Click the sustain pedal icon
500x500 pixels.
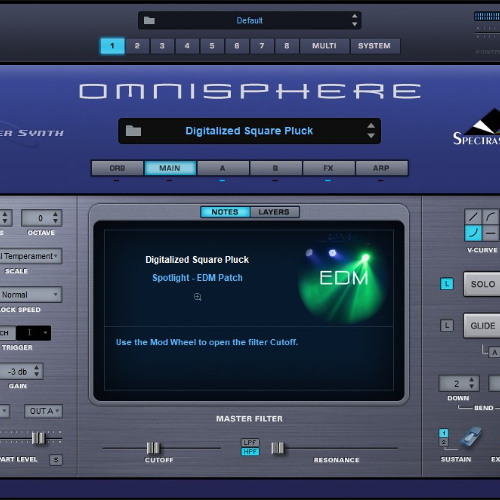[471, 437]
